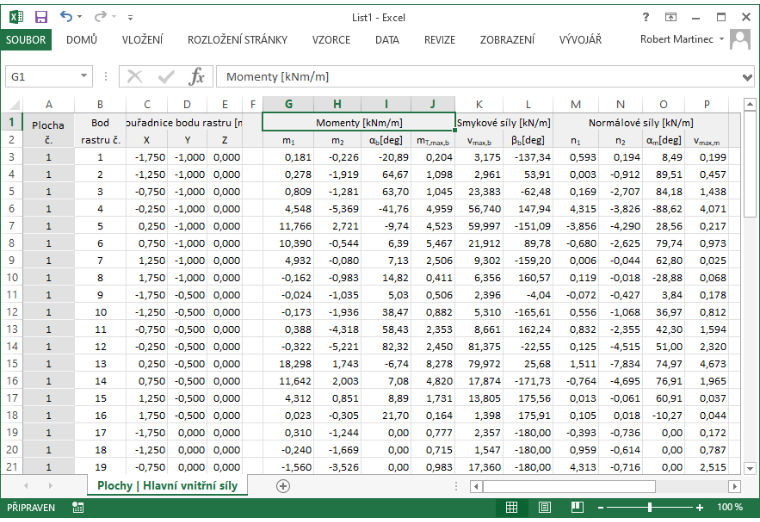Select cell showing 11,766
This screenshot has height=522, width=760.
(x=288, y=226)
